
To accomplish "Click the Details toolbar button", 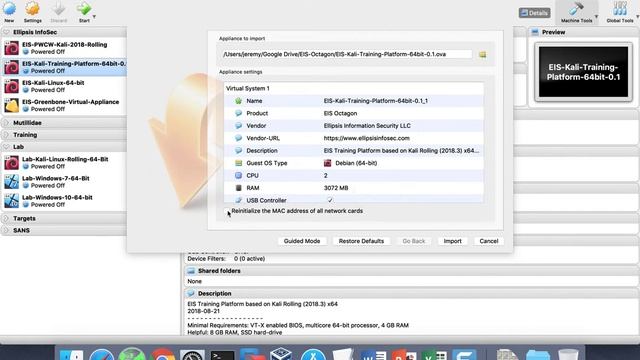I will click(x=534, y=13).
